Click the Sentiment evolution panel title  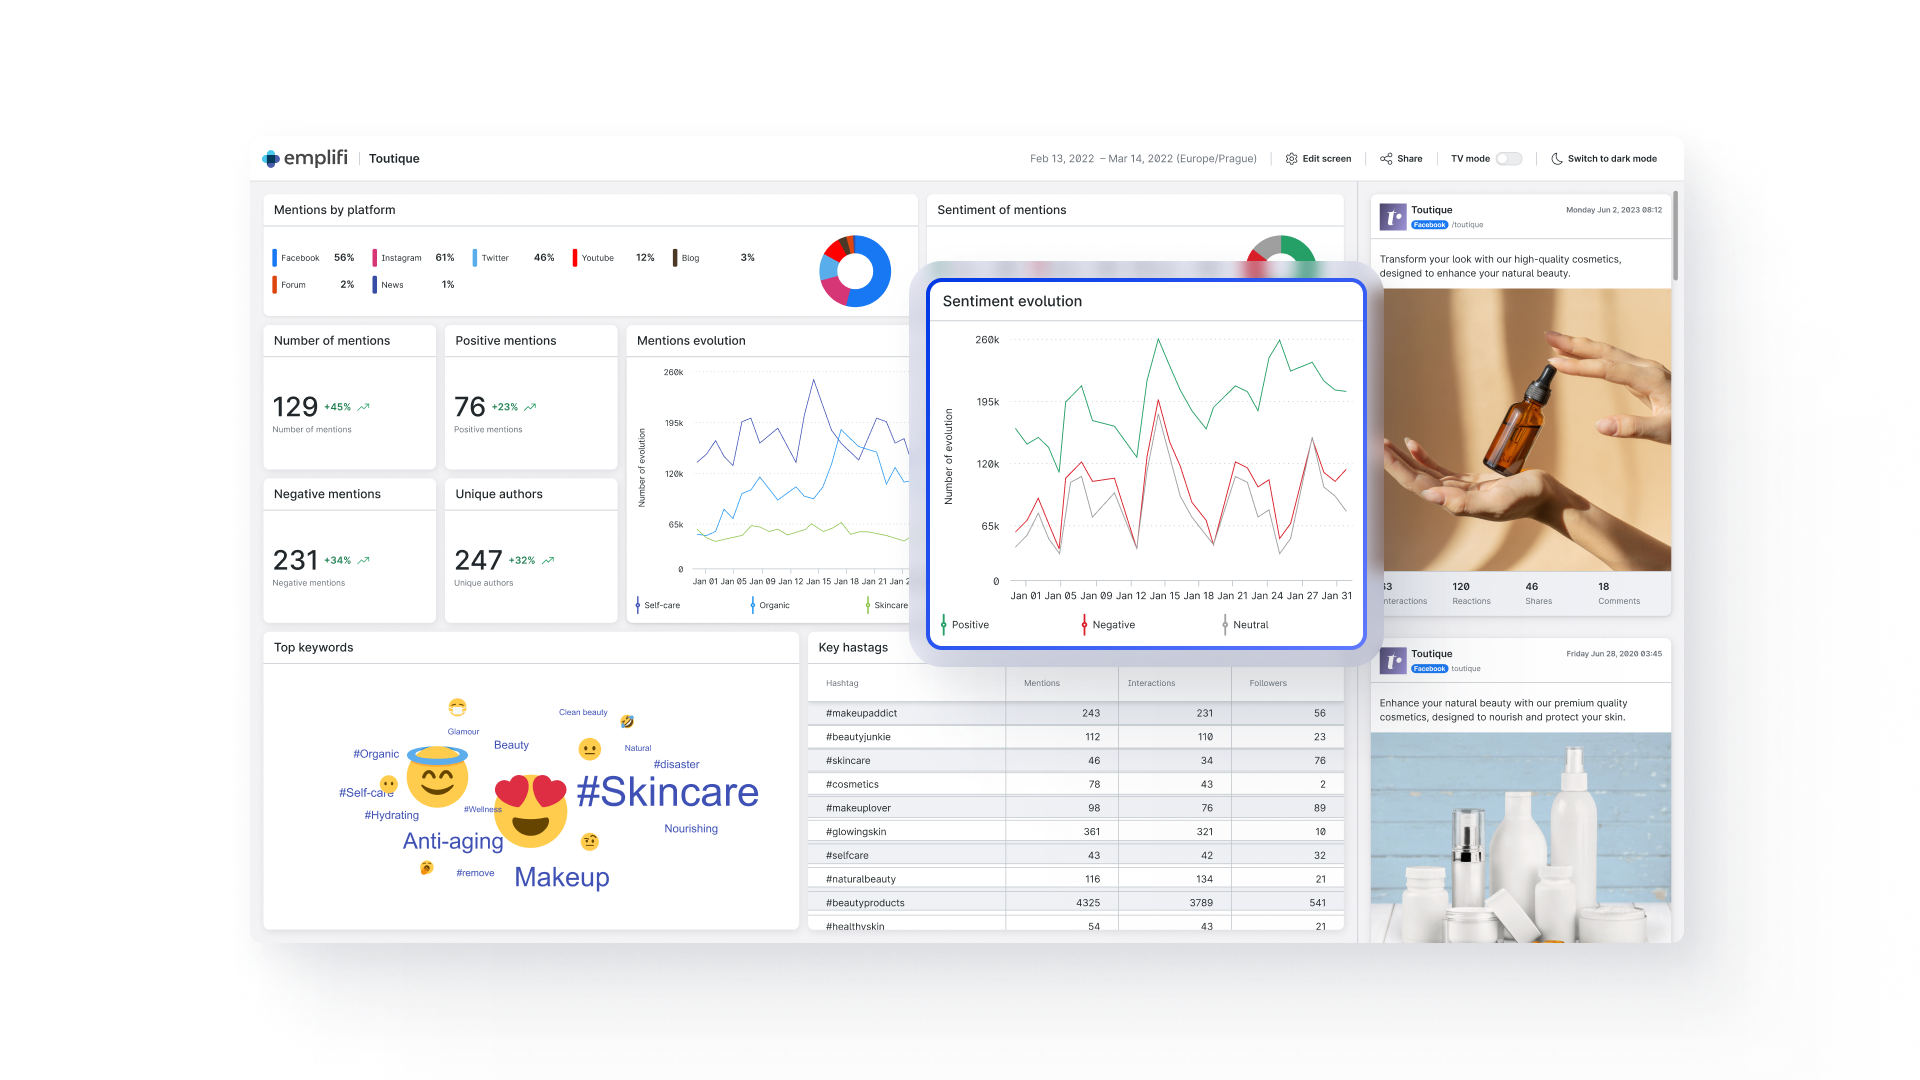click(1012, 301)
